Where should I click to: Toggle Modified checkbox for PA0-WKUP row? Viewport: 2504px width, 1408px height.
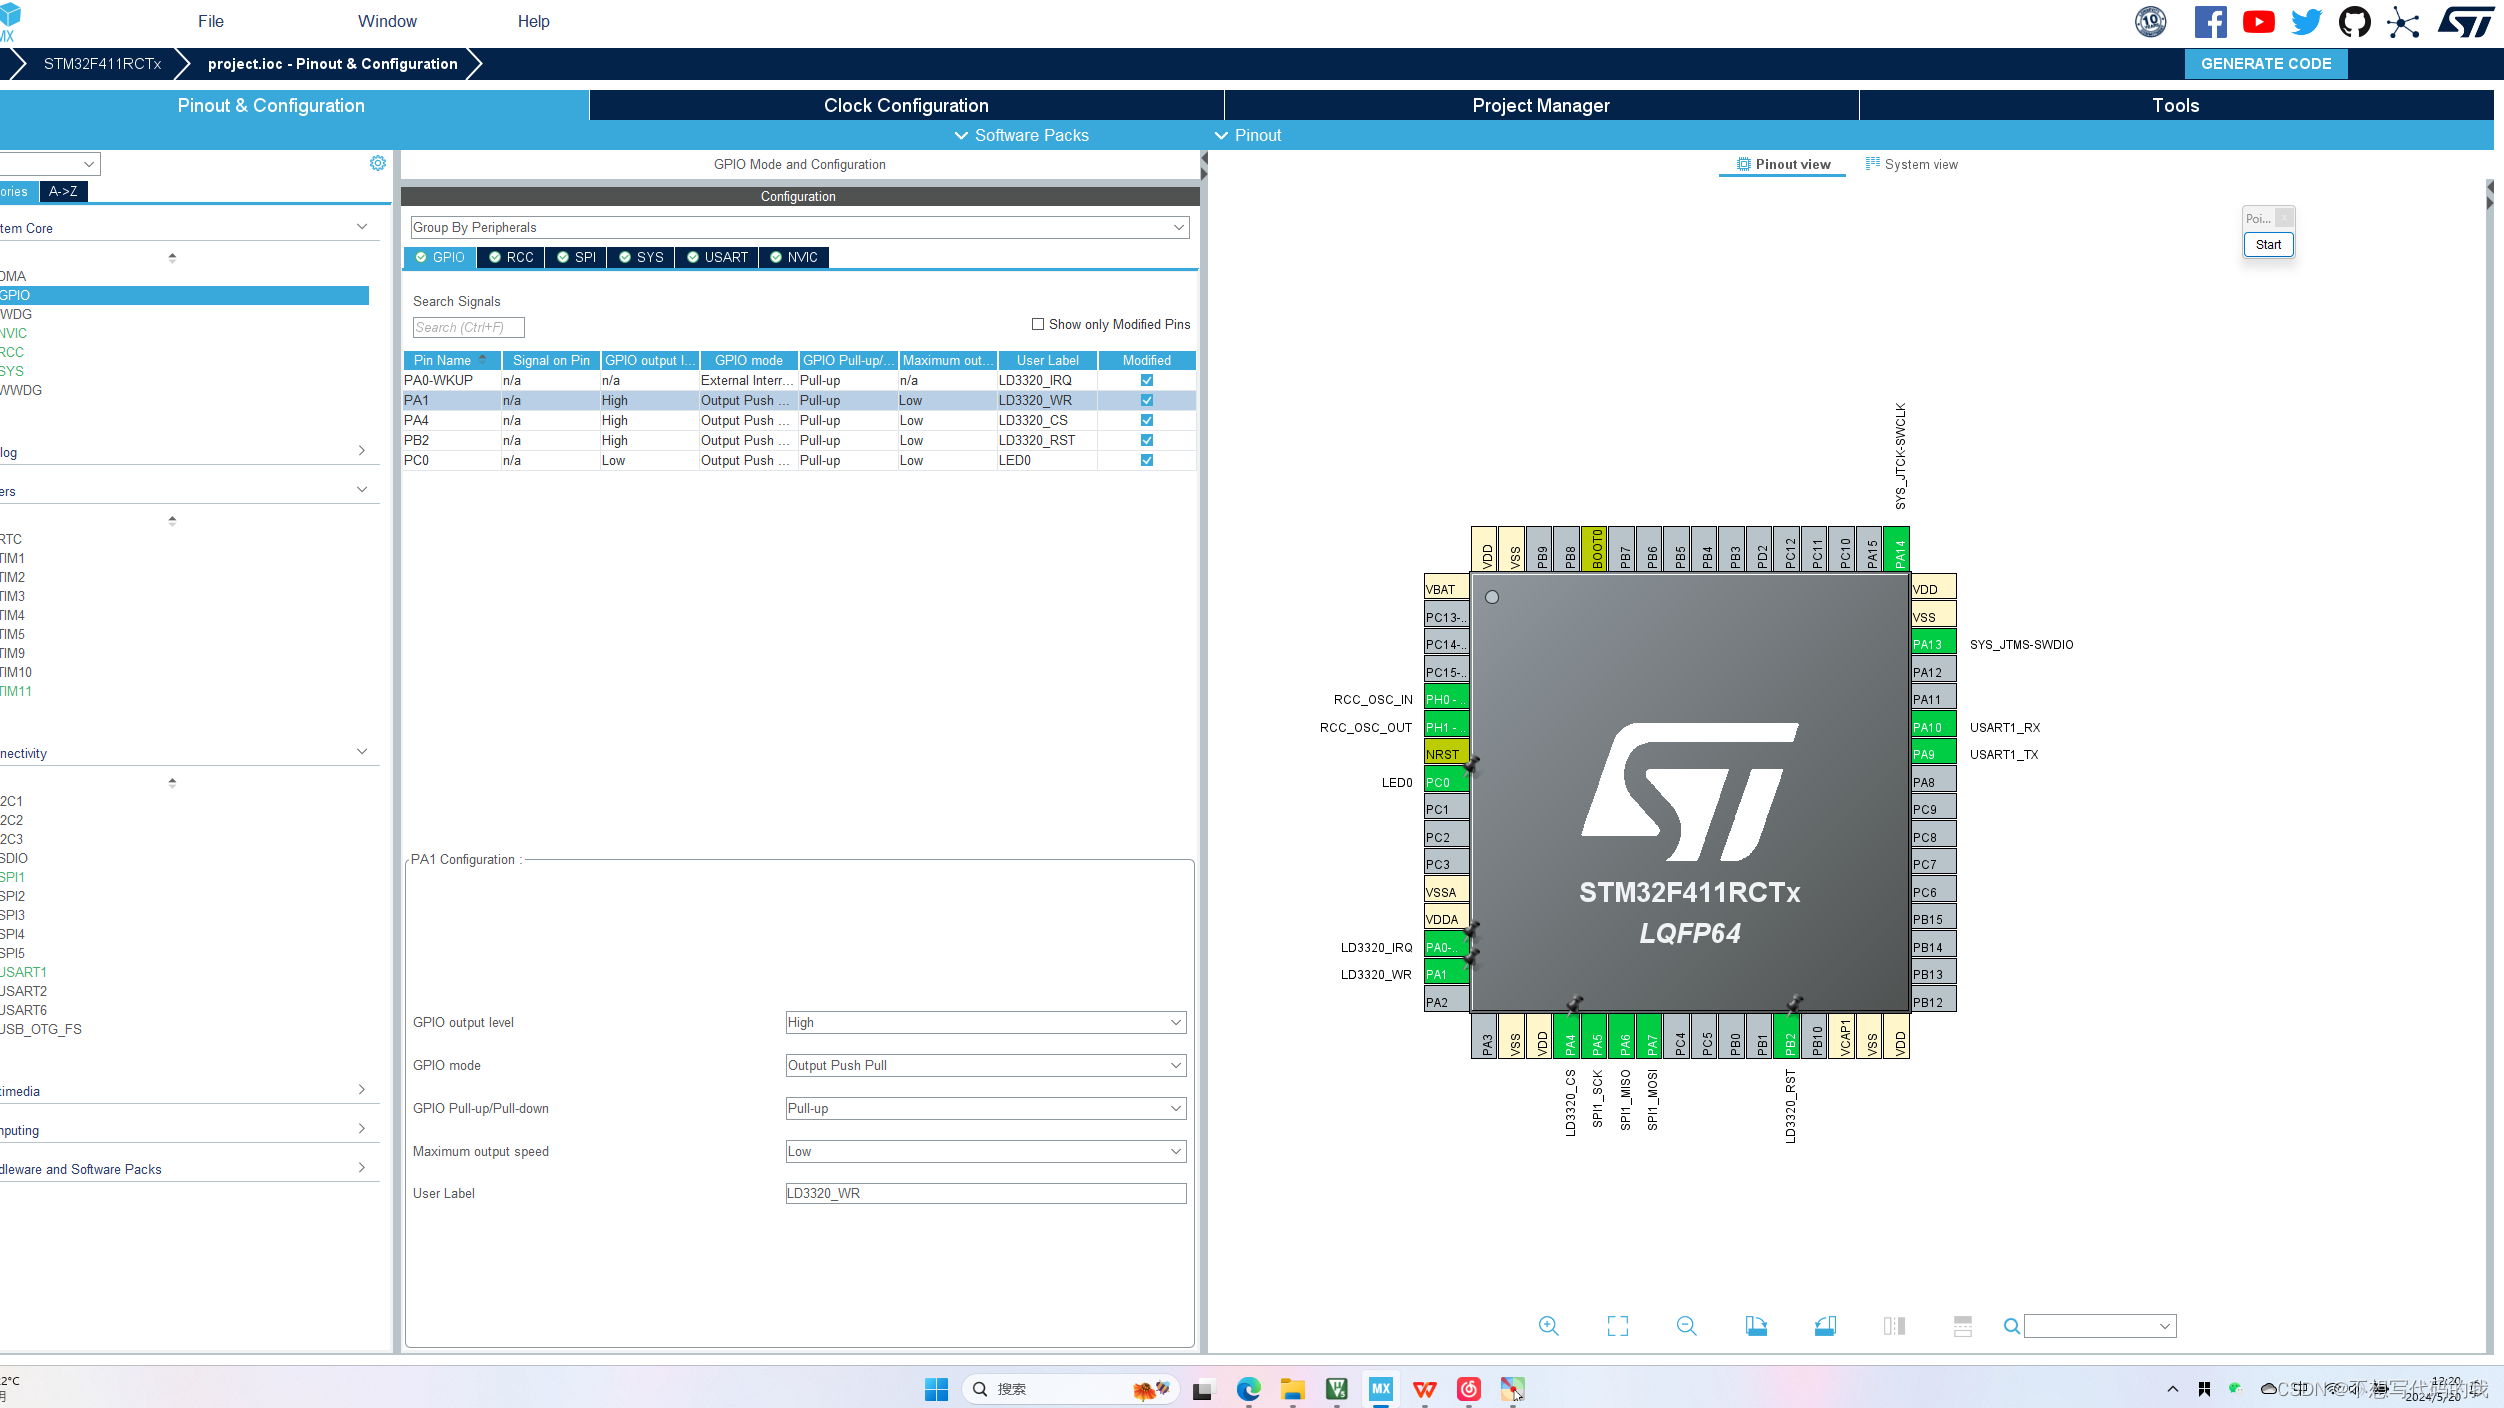pyautogui.click(x=1147, y=380)
